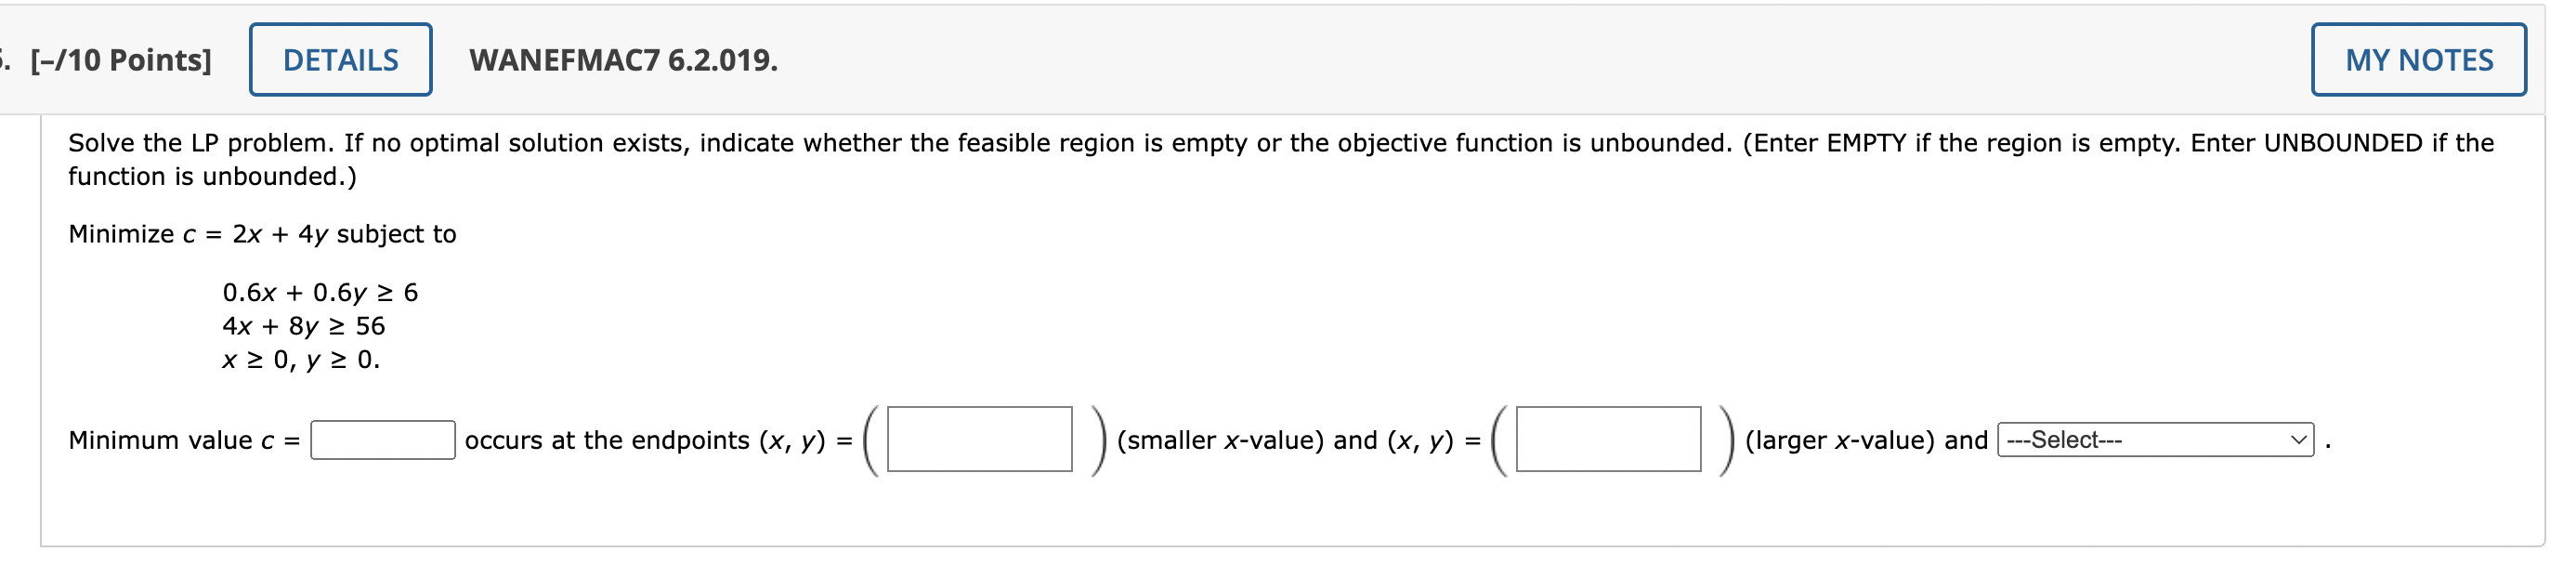
Task: Click the 'Minimum value c =' label
Action: pos(180,440)
